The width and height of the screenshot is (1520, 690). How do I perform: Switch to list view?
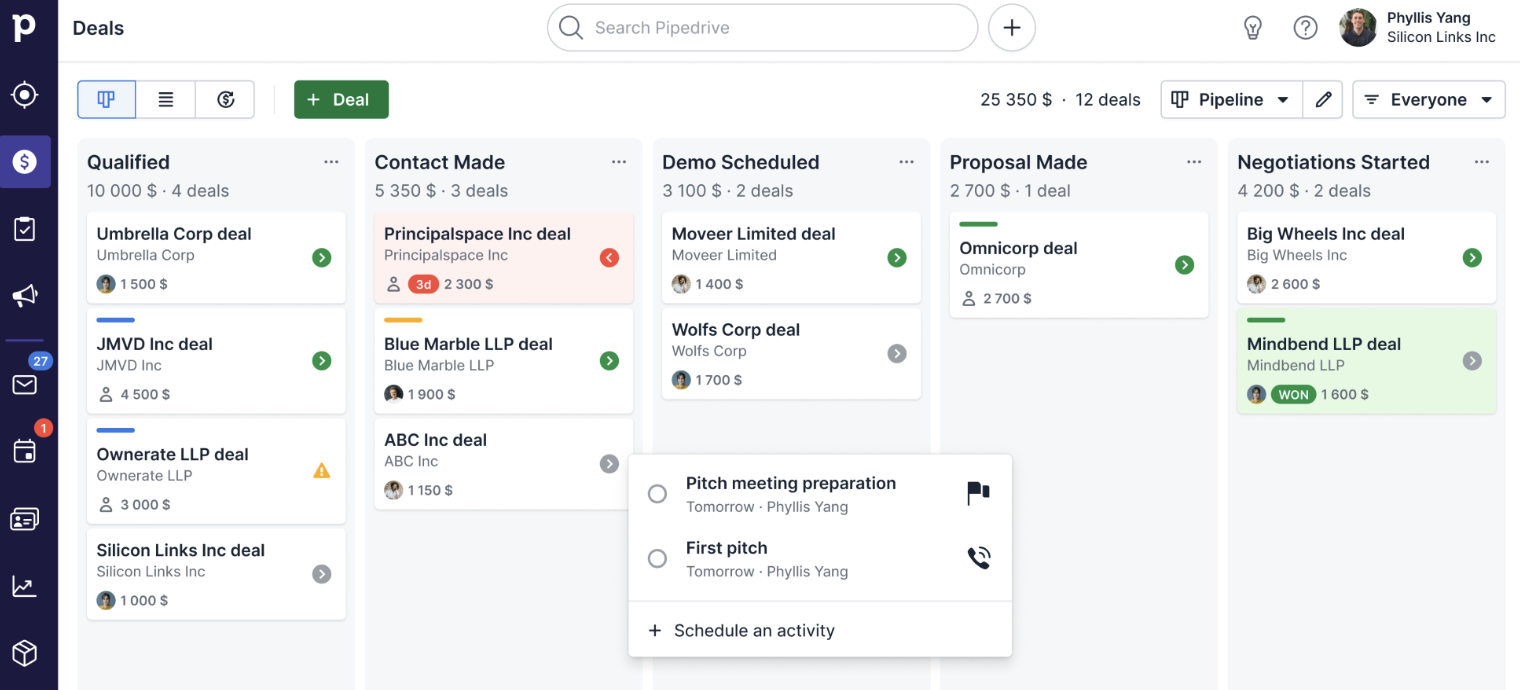pos(166,100)
